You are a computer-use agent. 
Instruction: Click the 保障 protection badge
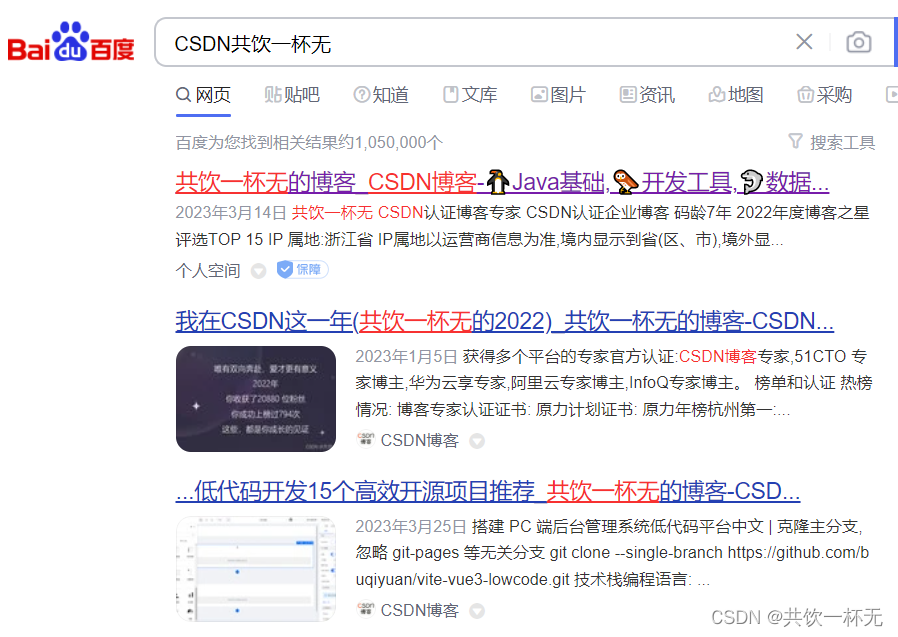click(x=301, y=269)
